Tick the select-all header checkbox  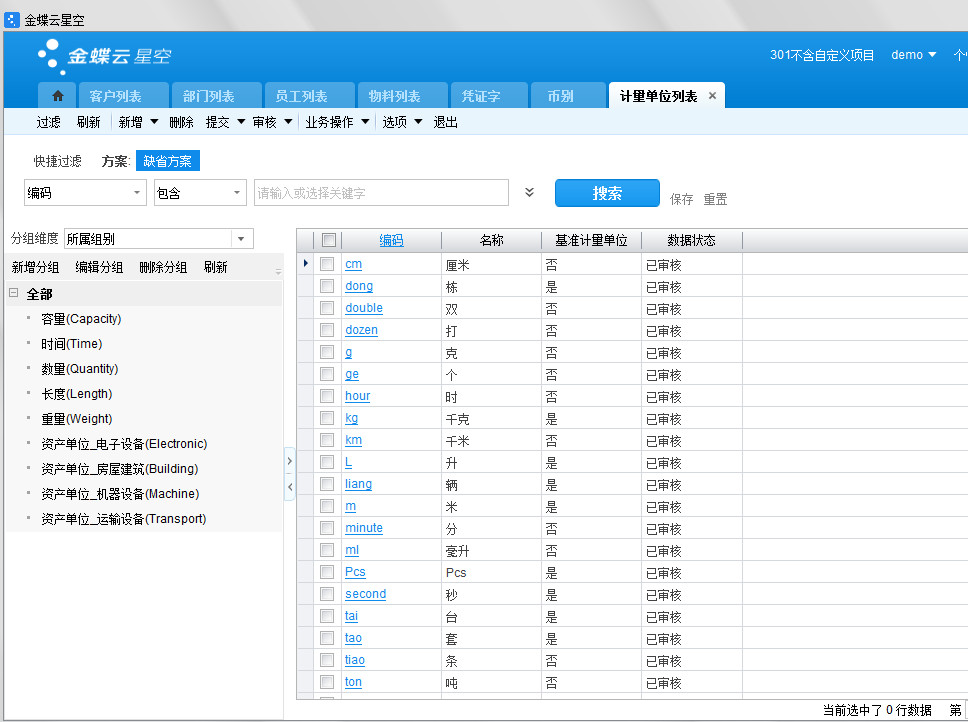pyautogui.click(x=328, y=240)
